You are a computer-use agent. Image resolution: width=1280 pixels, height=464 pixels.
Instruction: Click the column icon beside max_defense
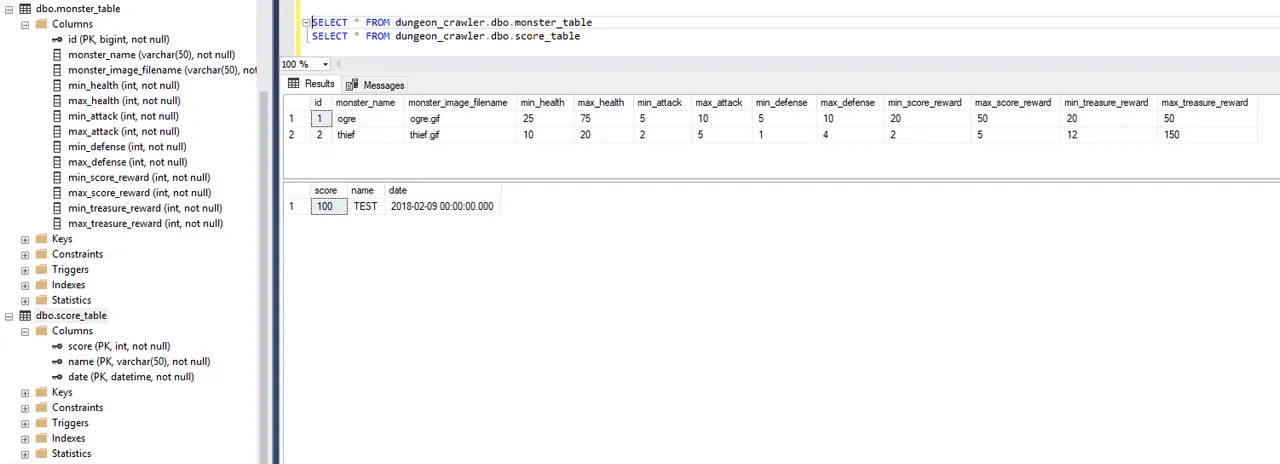(x=57, y=162)
